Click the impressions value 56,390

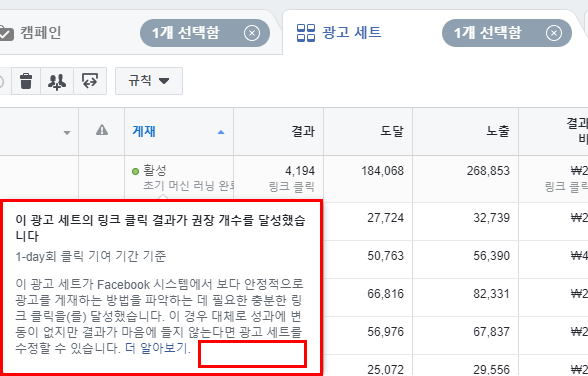pyautogui.click(x=492, y=256)
